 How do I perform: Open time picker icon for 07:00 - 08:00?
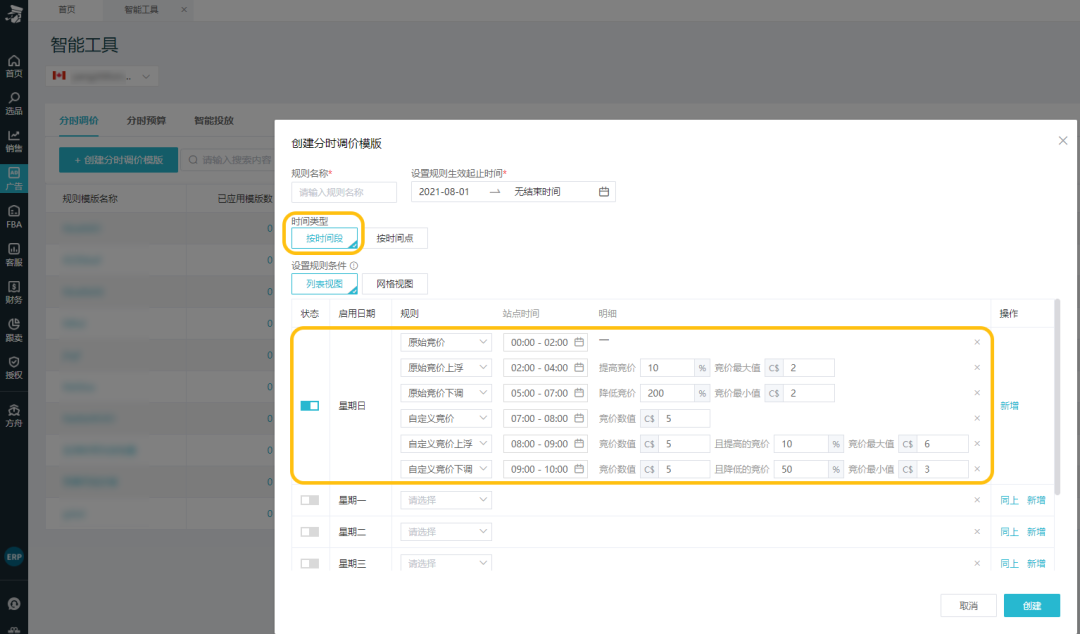[x=579, y=418]
